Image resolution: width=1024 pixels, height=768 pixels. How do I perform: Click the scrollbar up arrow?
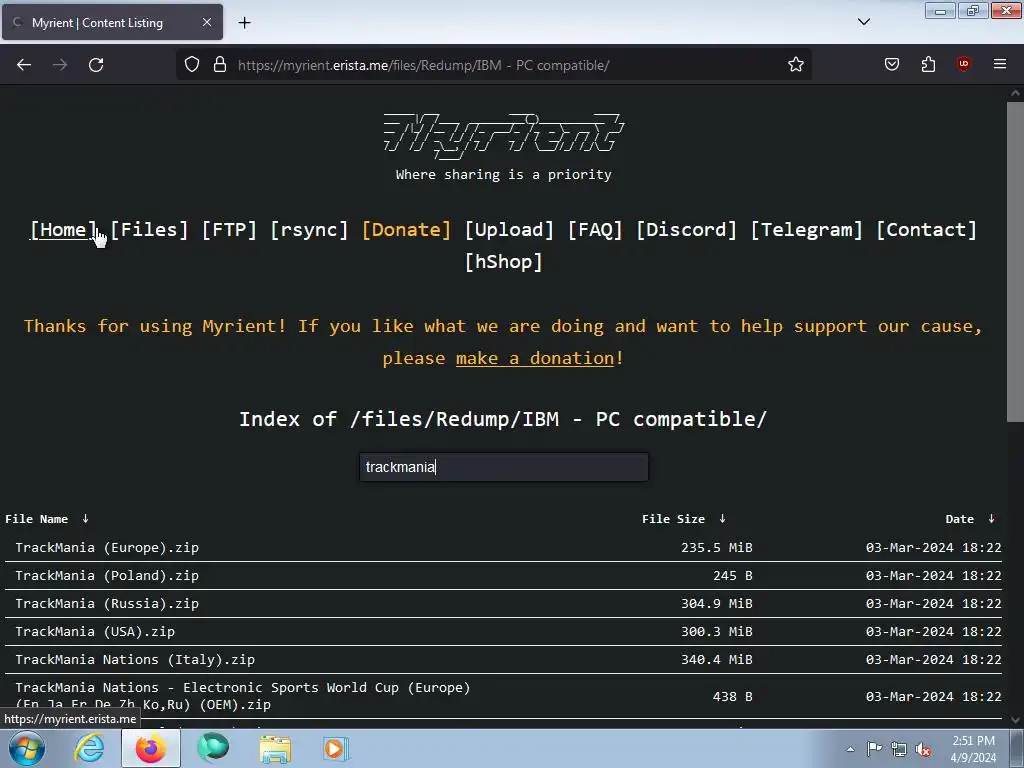1015,93
